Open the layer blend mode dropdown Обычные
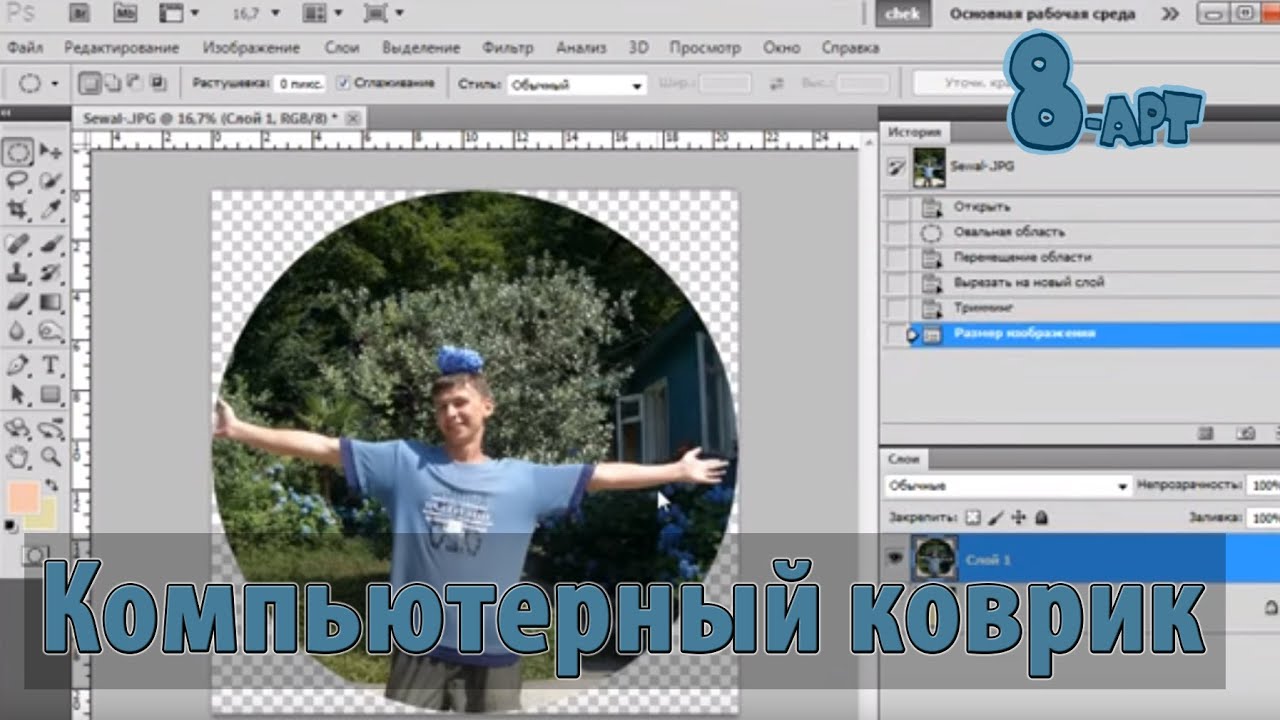The width and height of the screenshot is (1280, 720). tap(1007, 486)
